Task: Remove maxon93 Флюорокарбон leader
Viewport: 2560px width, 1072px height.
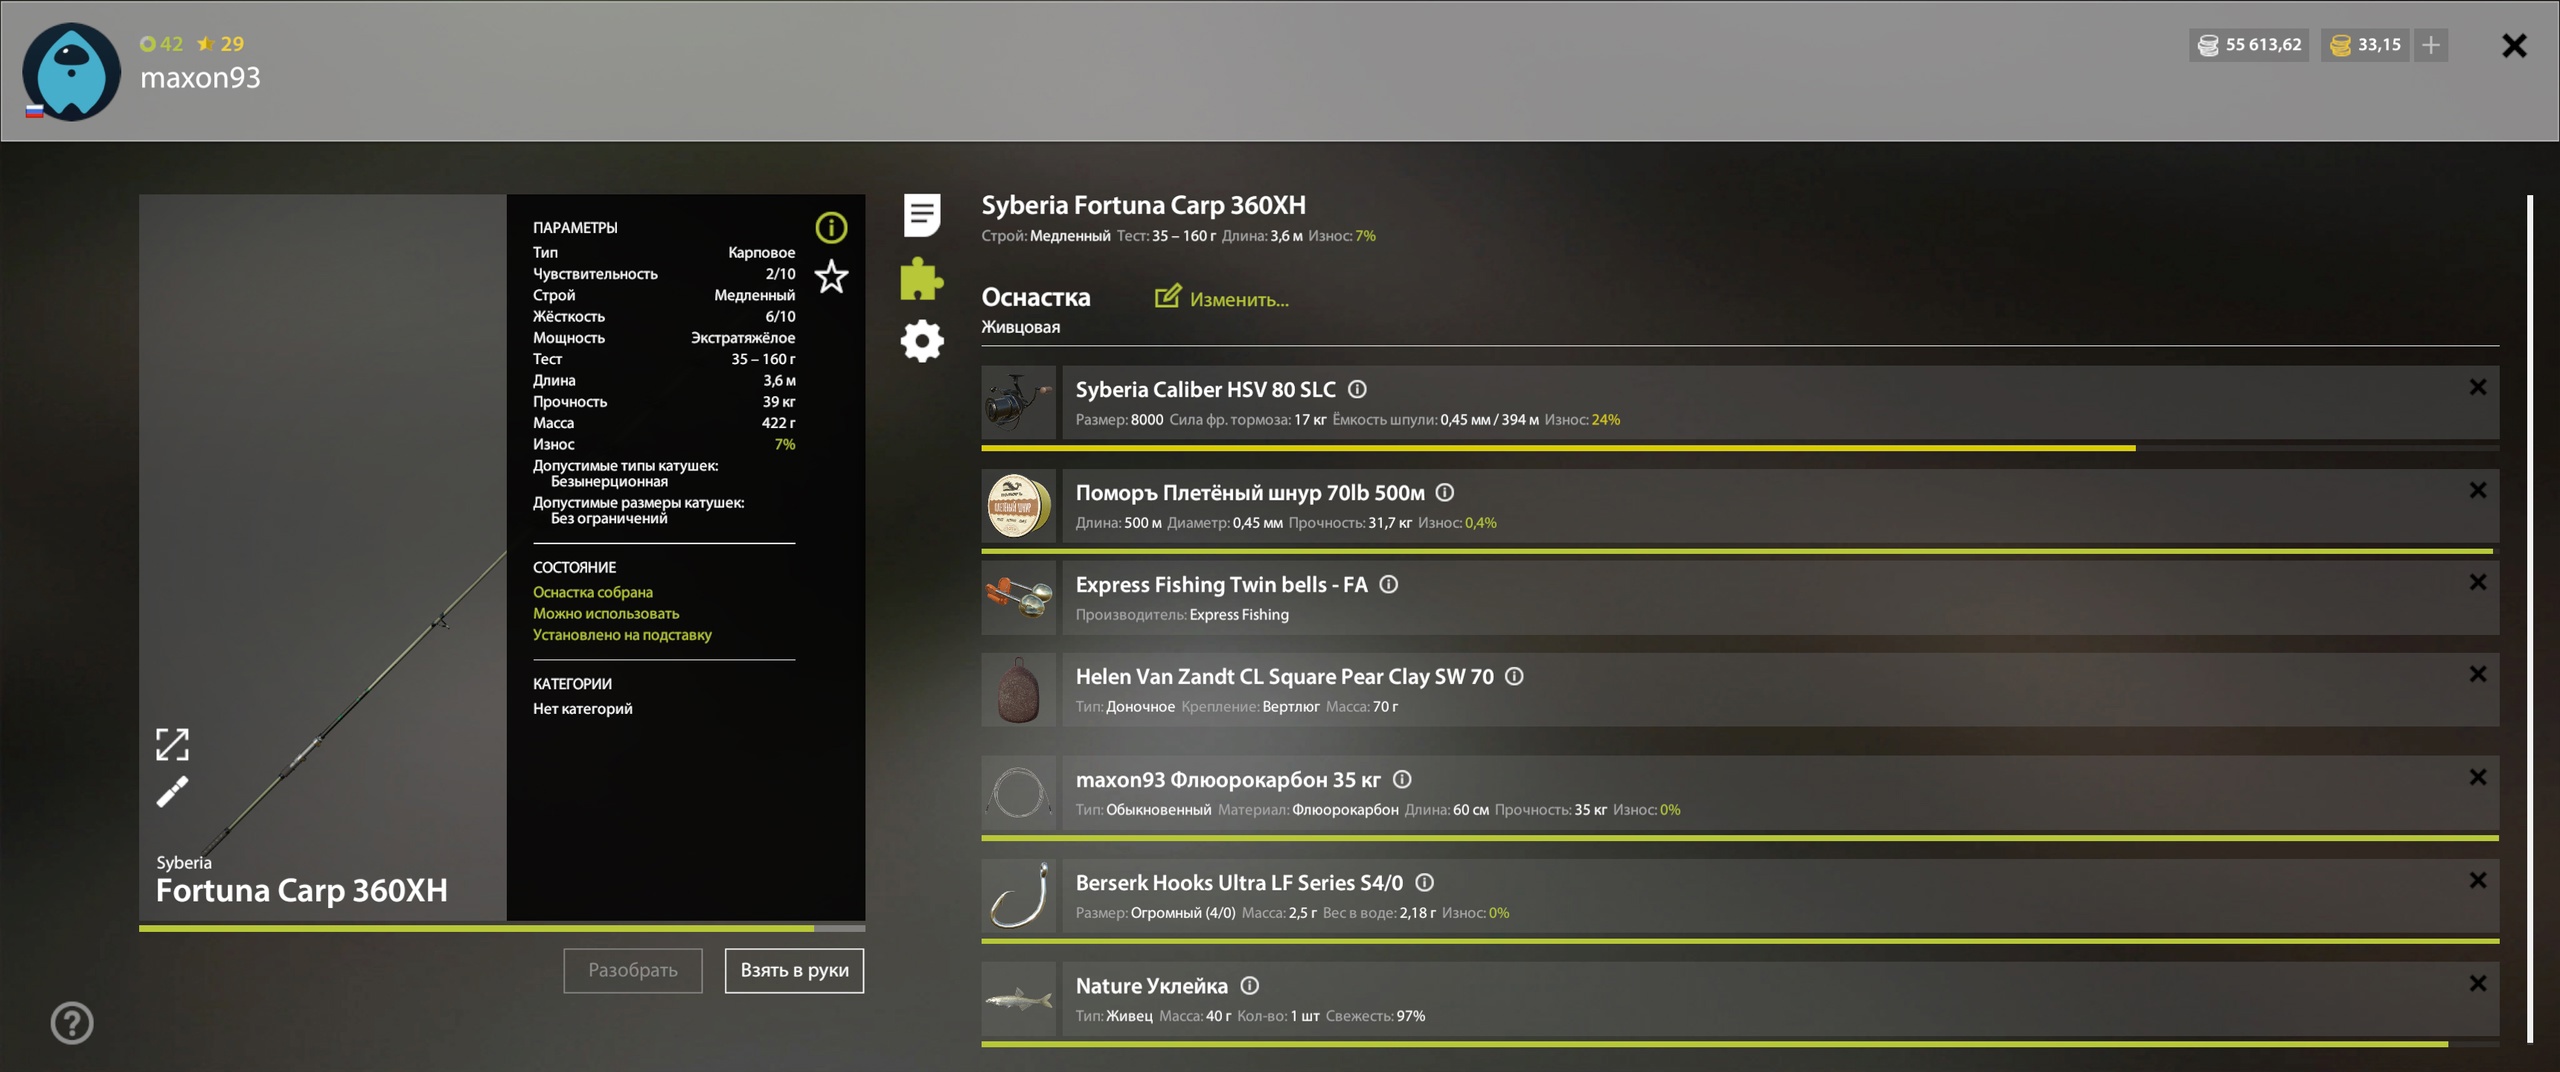Action: coord(2478,777)
